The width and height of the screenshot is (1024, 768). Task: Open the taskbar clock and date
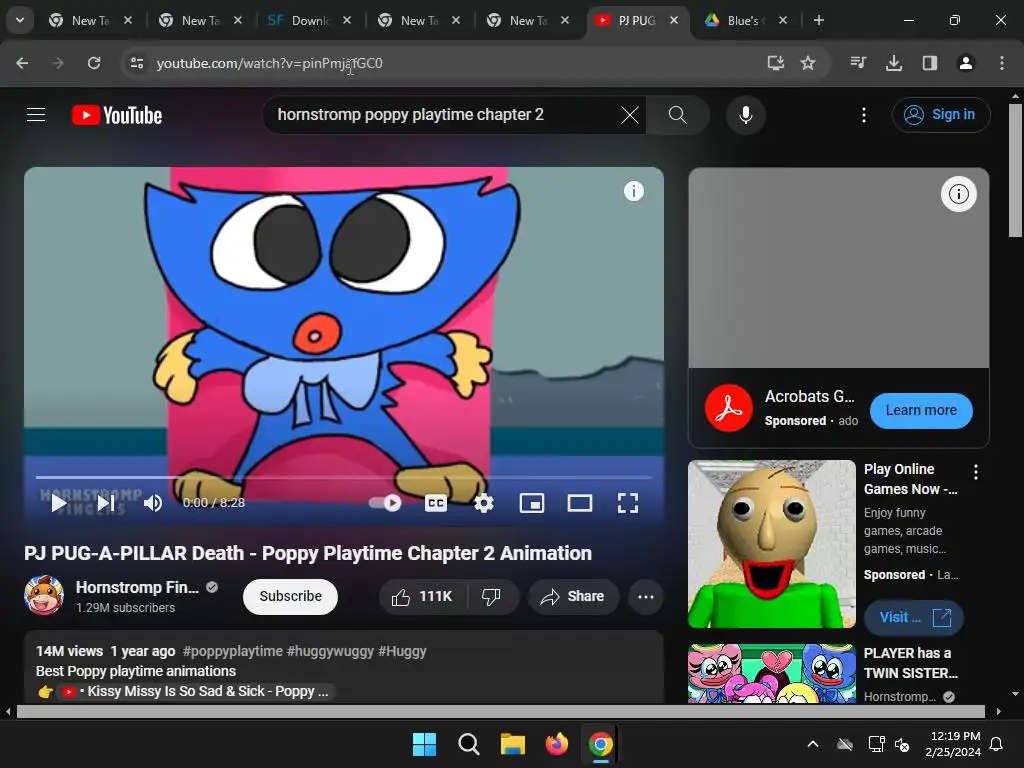point(952,744)
